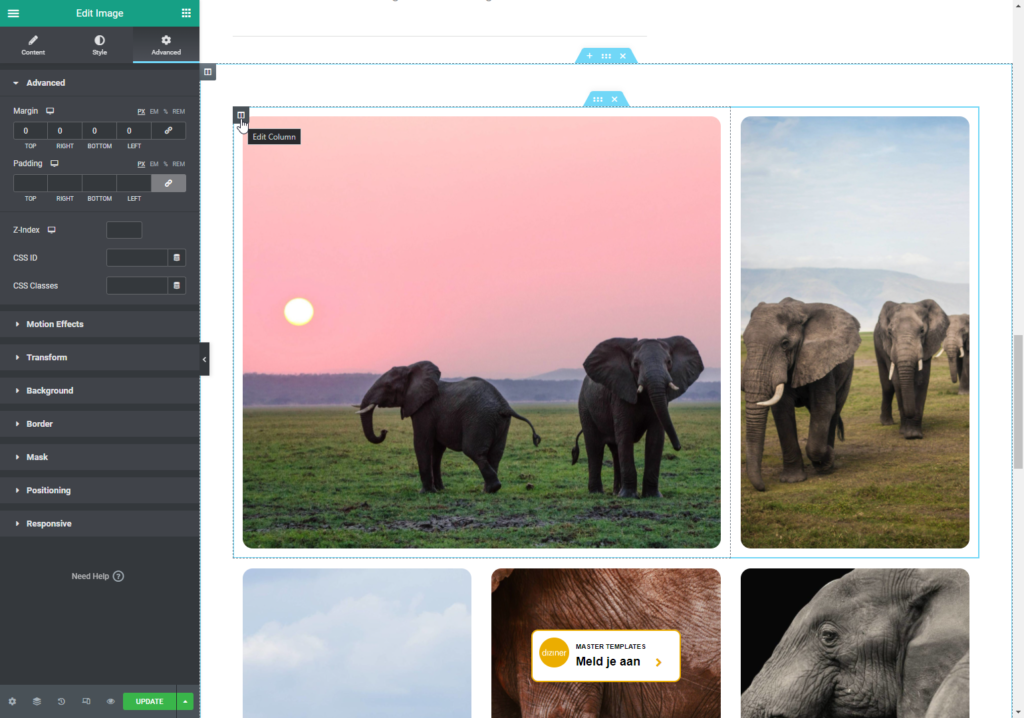Expand the Background section

coord(50,391)
